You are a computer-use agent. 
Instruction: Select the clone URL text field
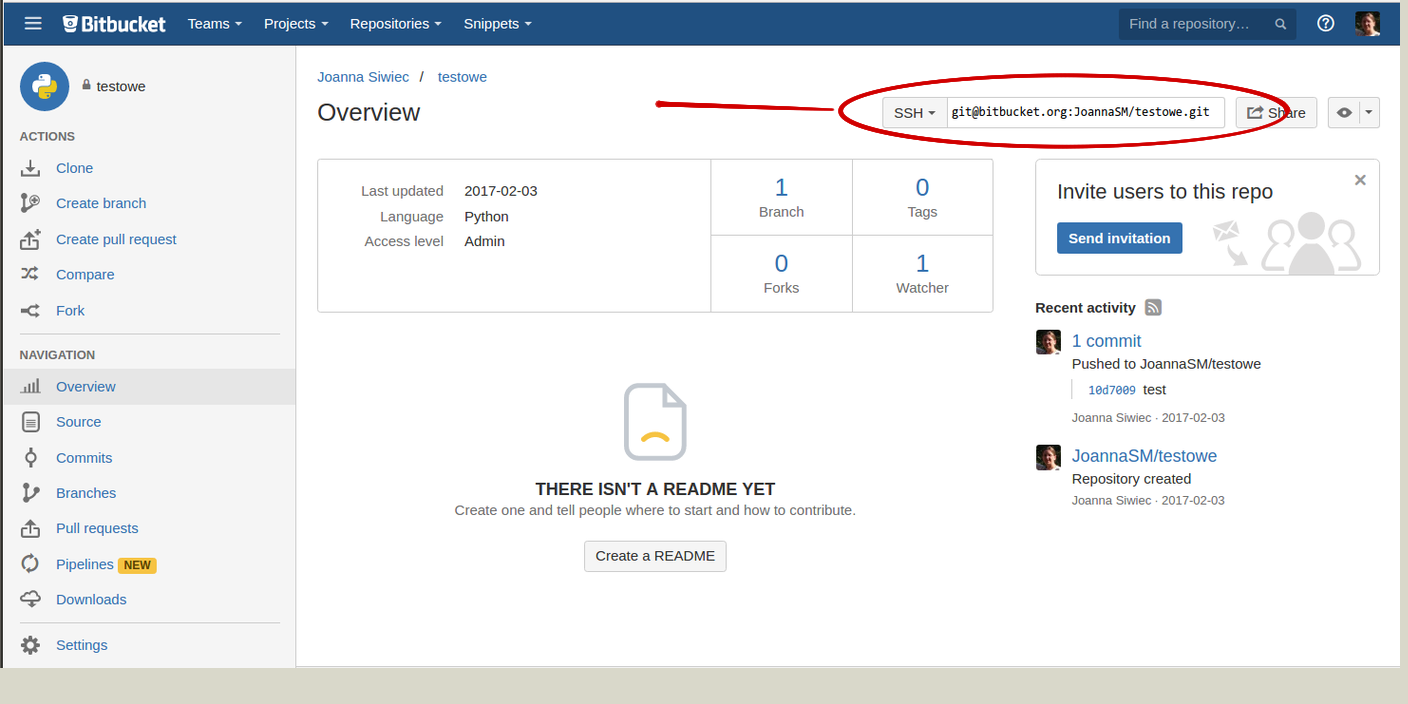(x=1086, y=113)
